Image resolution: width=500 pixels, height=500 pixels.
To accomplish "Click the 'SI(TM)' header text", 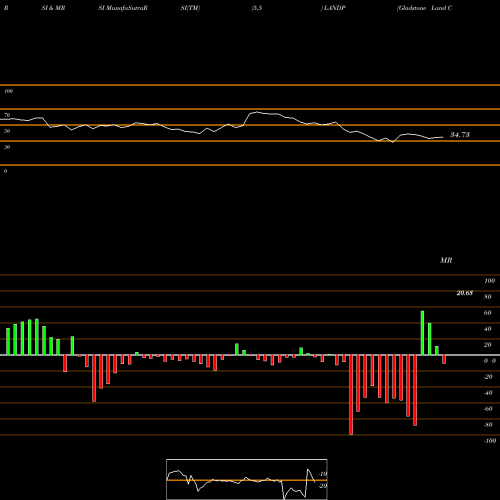I will 190,8.
